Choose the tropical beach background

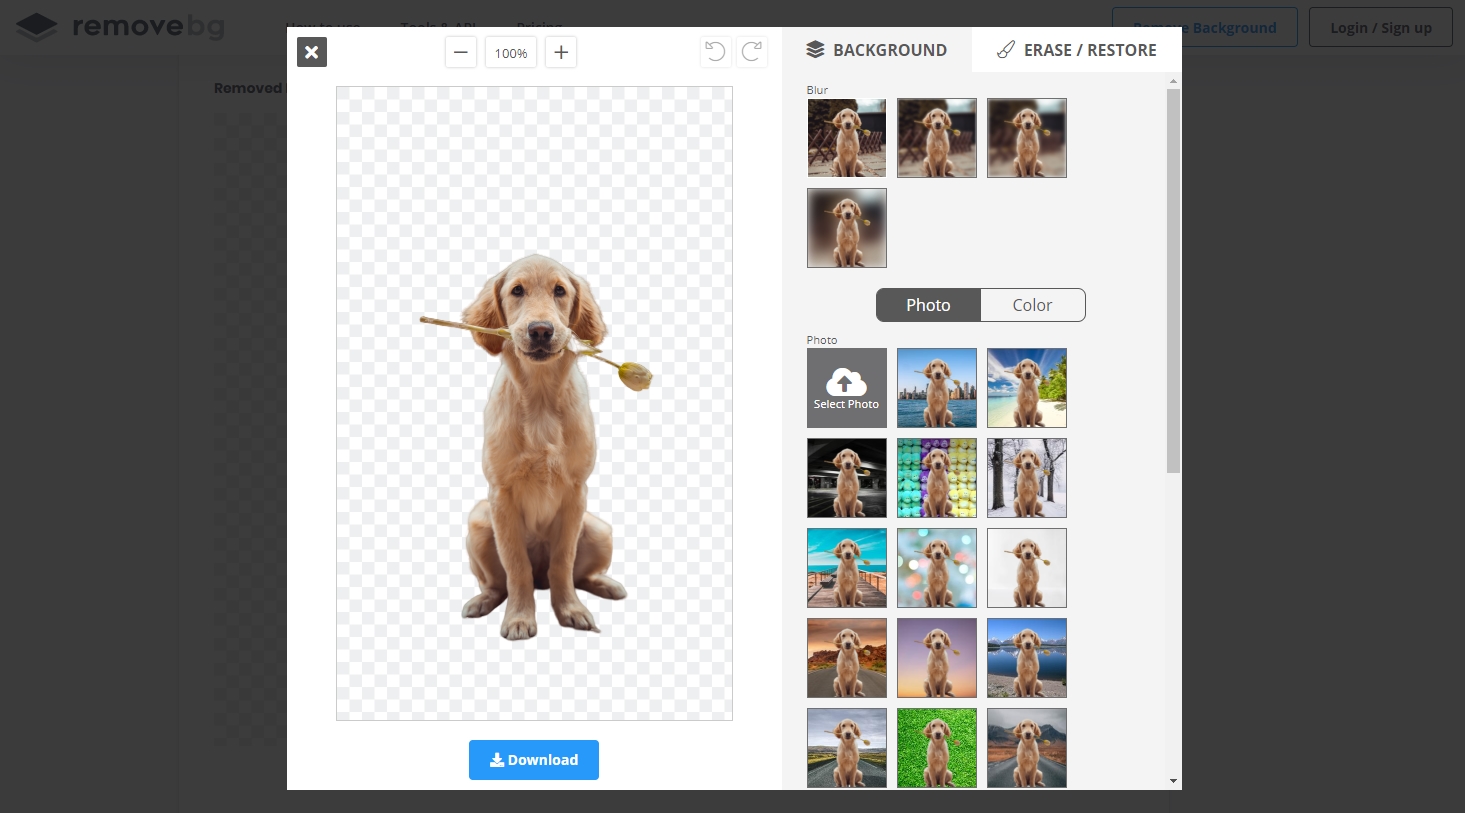tap(1027, 388)
